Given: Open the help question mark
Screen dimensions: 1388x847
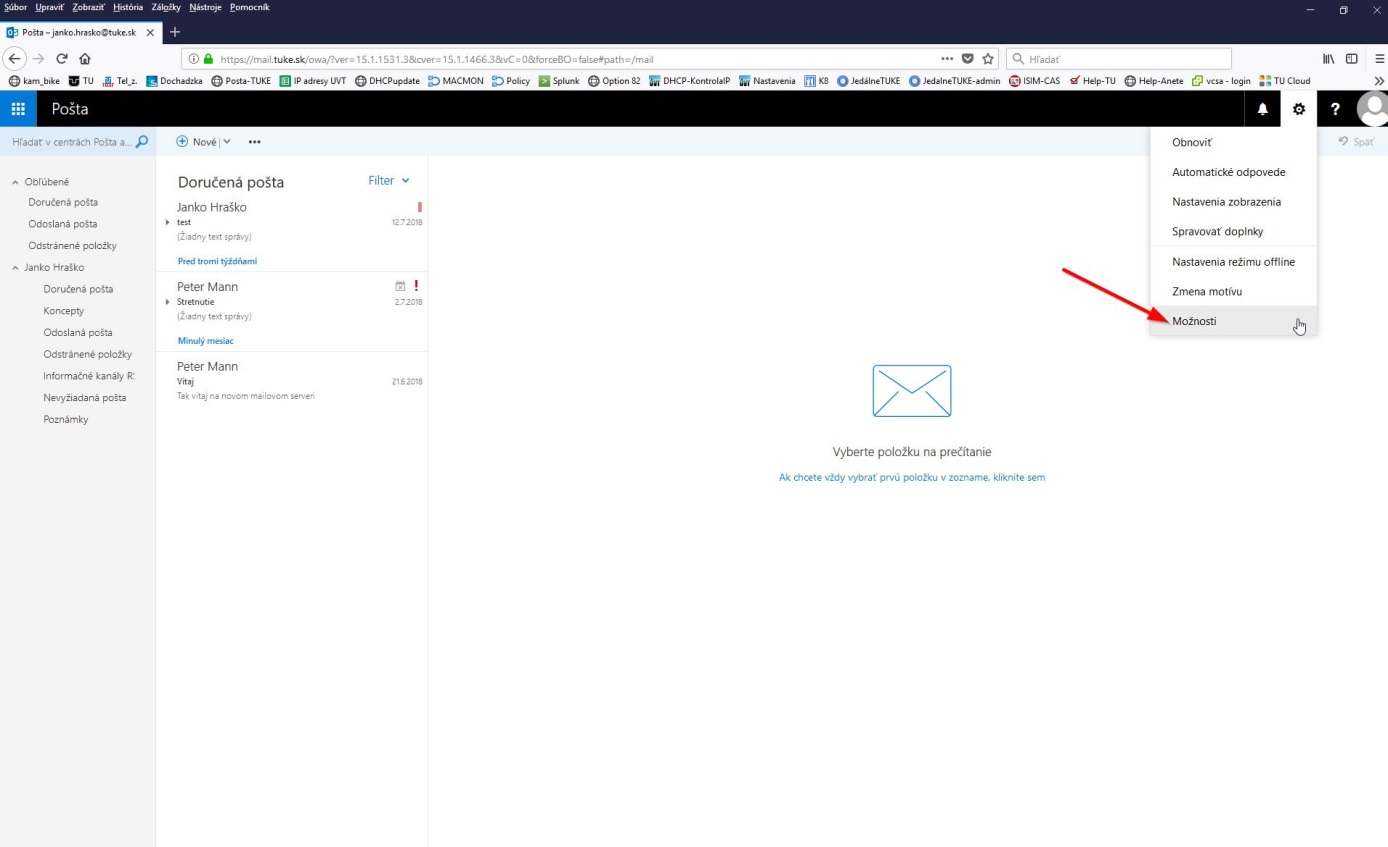Looking at the screenshot, I should point(1335,109).
